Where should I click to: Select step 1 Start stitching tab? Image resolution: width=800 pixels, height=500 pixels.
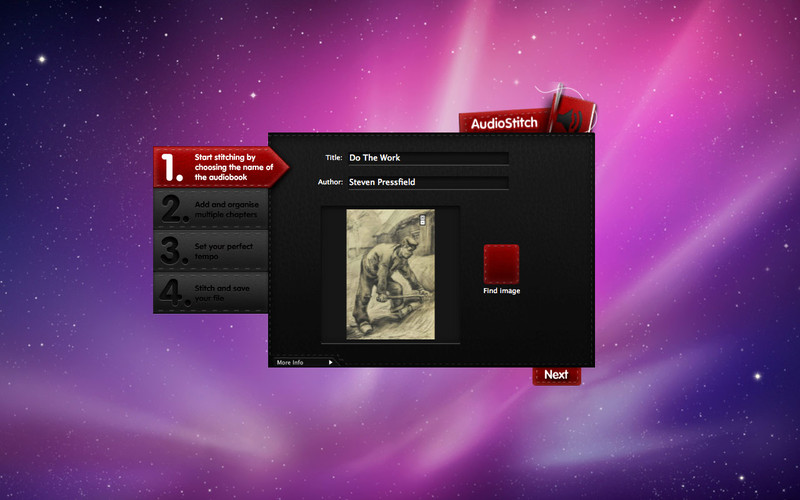coord(220,167)
